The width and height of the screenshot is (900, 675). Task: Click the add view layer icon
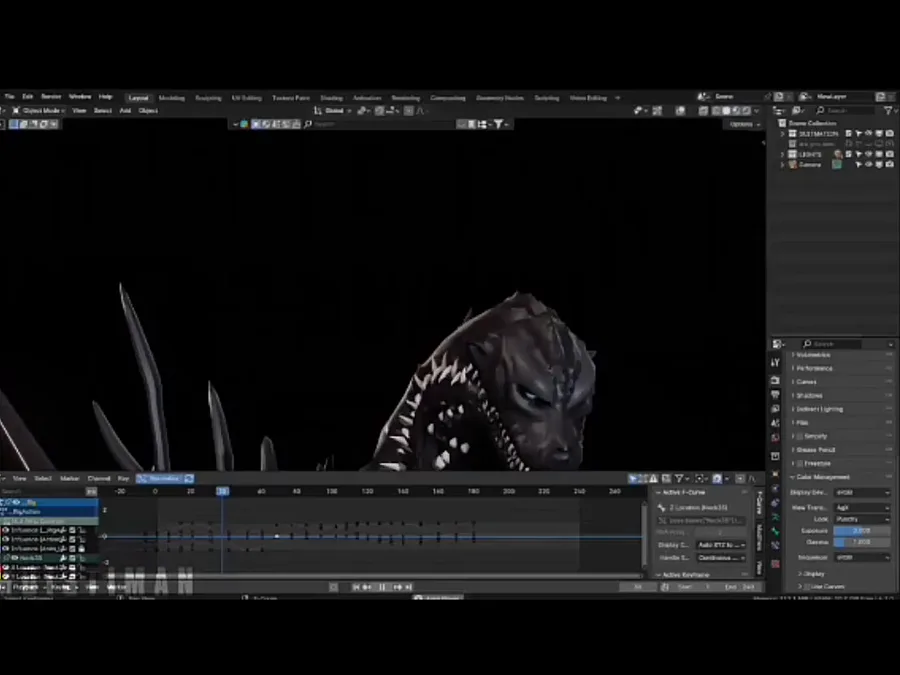(880, 97)
